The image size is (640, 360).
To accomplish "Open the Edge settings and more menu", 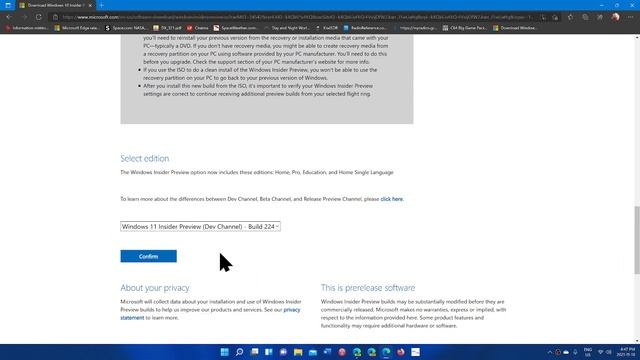I will tap(630, 17).
